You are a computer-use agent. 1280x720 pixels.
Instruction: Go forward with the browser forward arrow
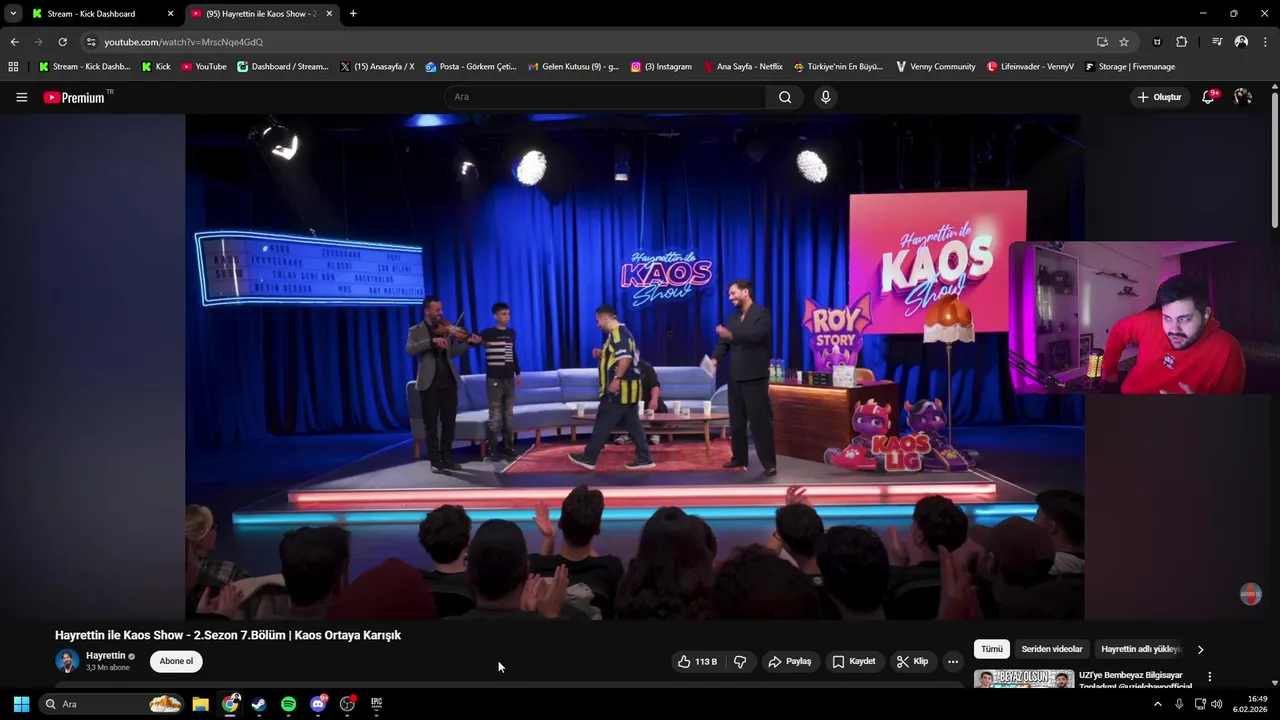tap(38, 42)
